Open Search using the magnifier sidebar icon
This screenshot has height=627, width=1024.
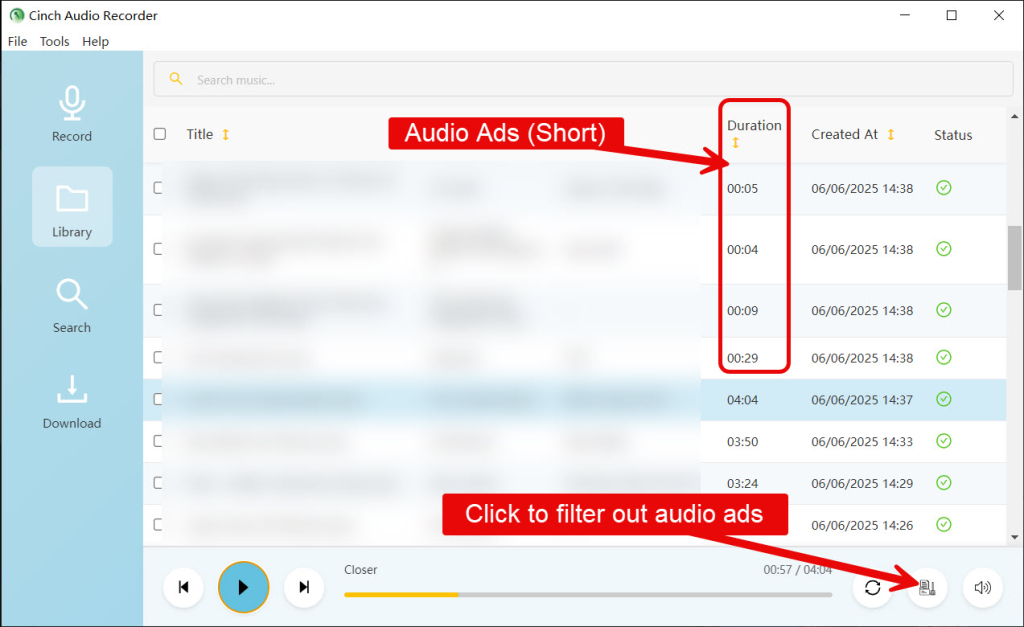coord(71,303)
